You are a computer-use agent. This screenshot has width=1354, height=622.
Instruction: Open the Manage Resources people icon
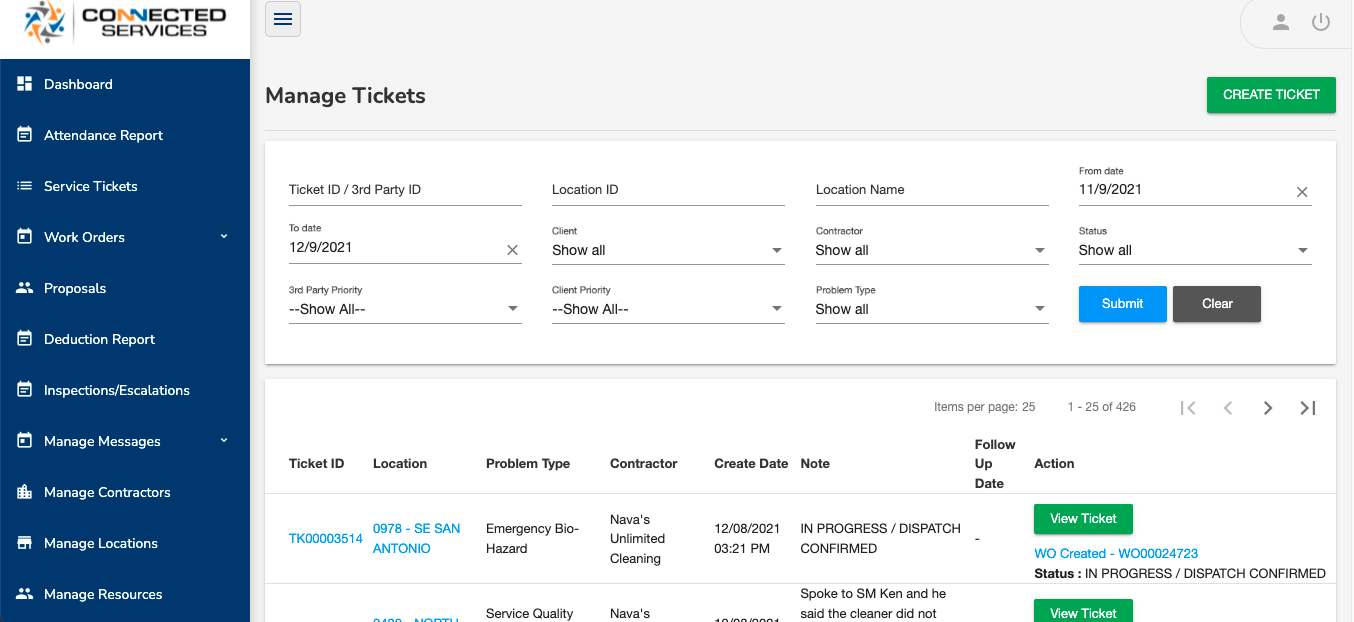pyautogui.click(x=24, y=594)
